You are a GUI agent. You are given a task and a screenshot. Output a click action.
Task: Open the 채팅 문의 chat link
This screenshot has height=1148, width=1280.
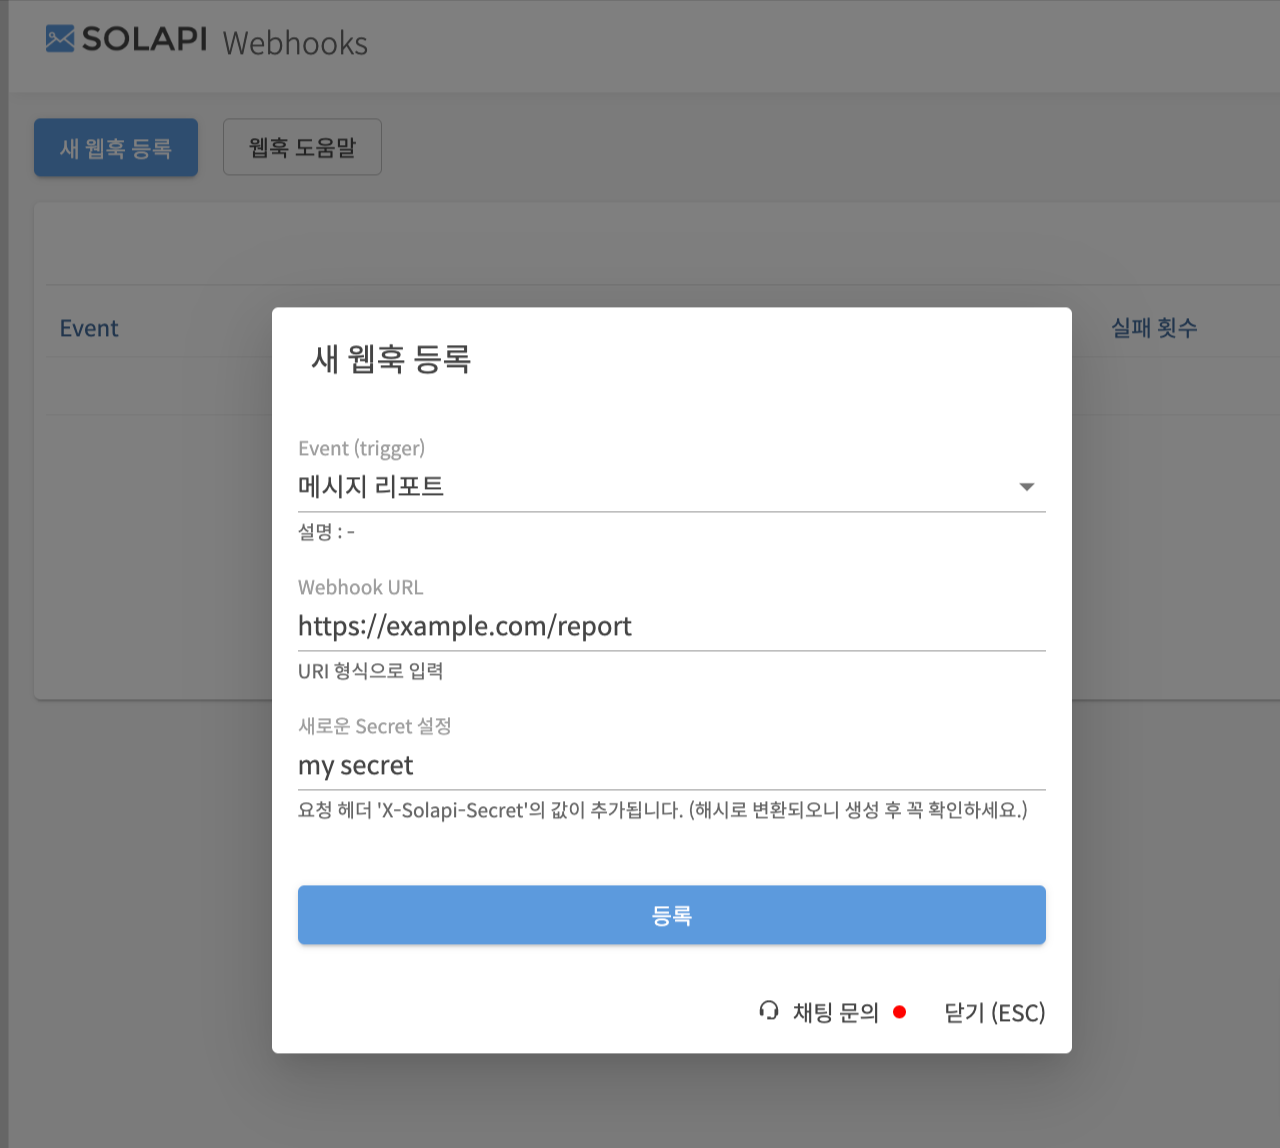click(x=835, y=1013)
